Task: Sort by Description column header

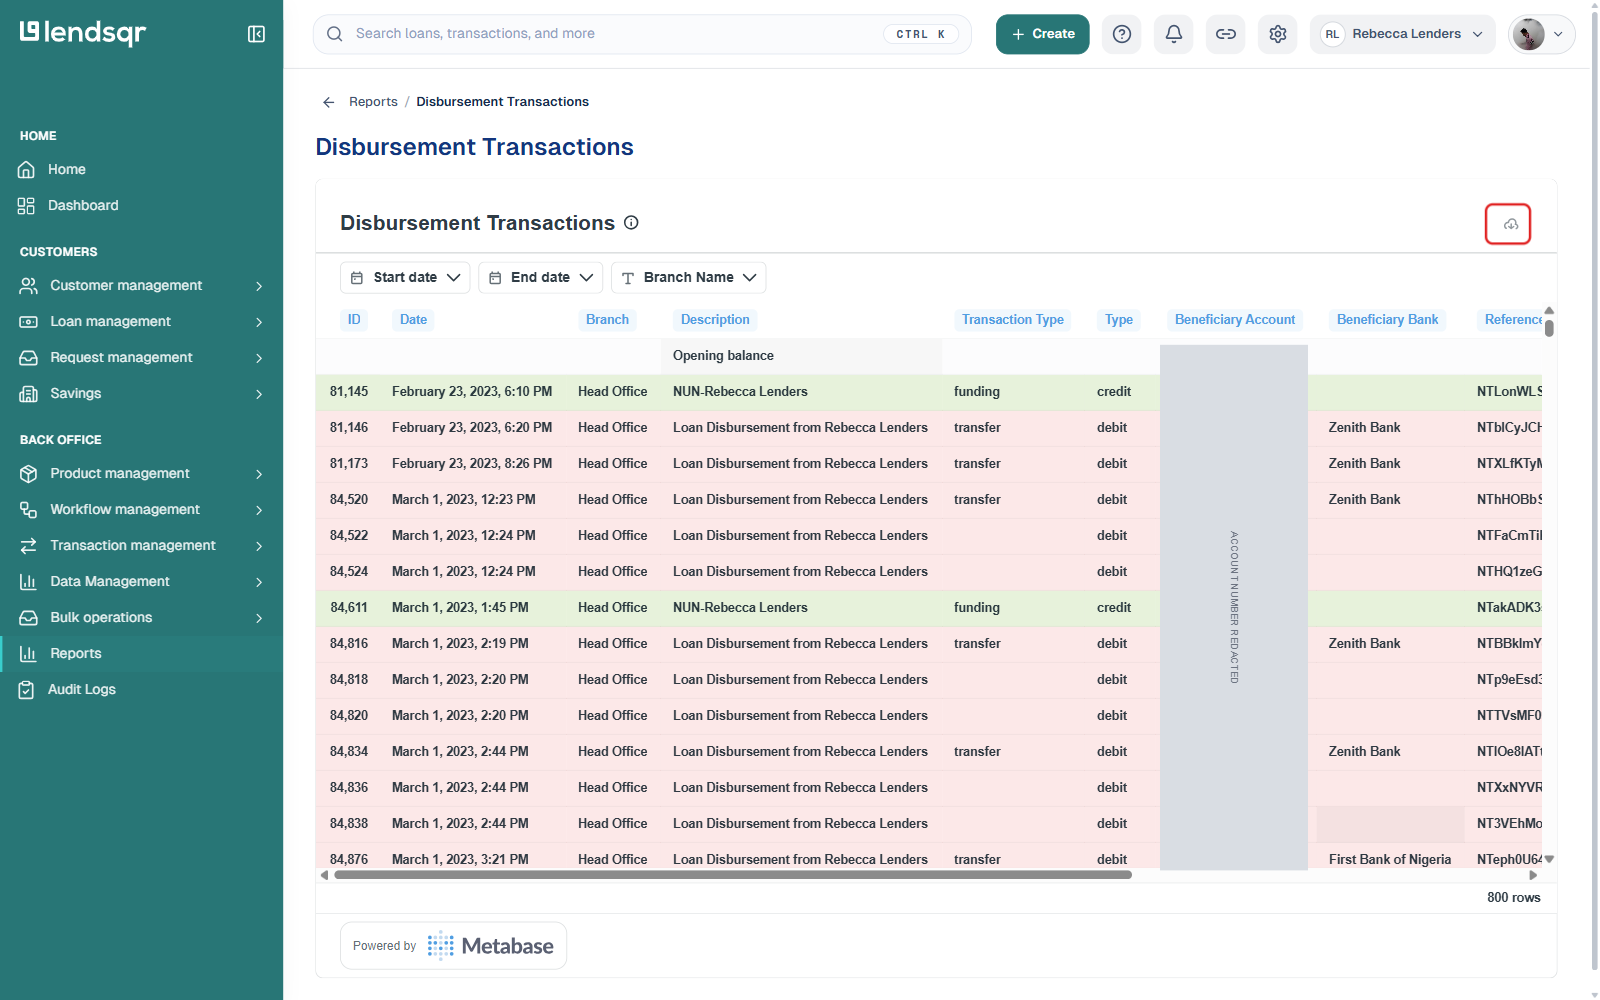Action: point(715,320)
